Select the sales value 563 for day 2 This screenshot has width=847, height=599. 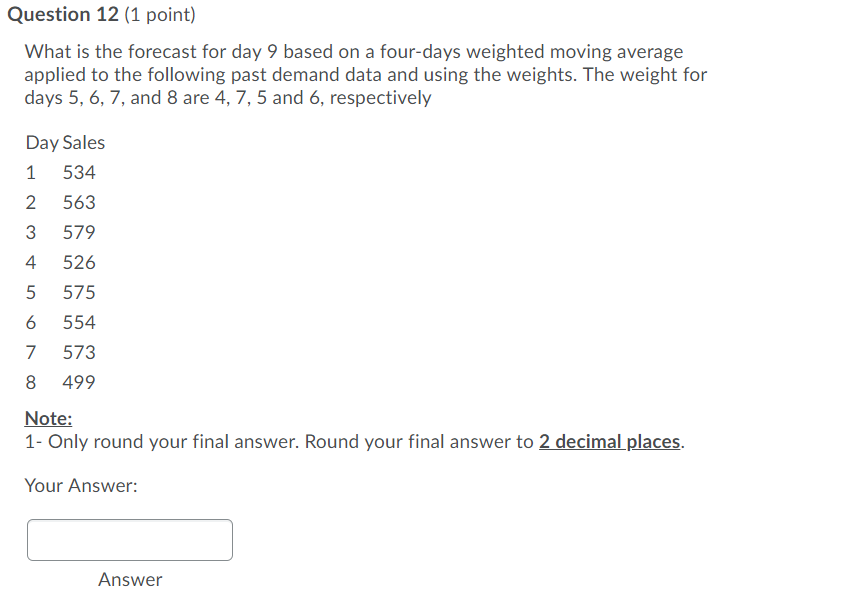pyautogui.click(x=80, y=202)
